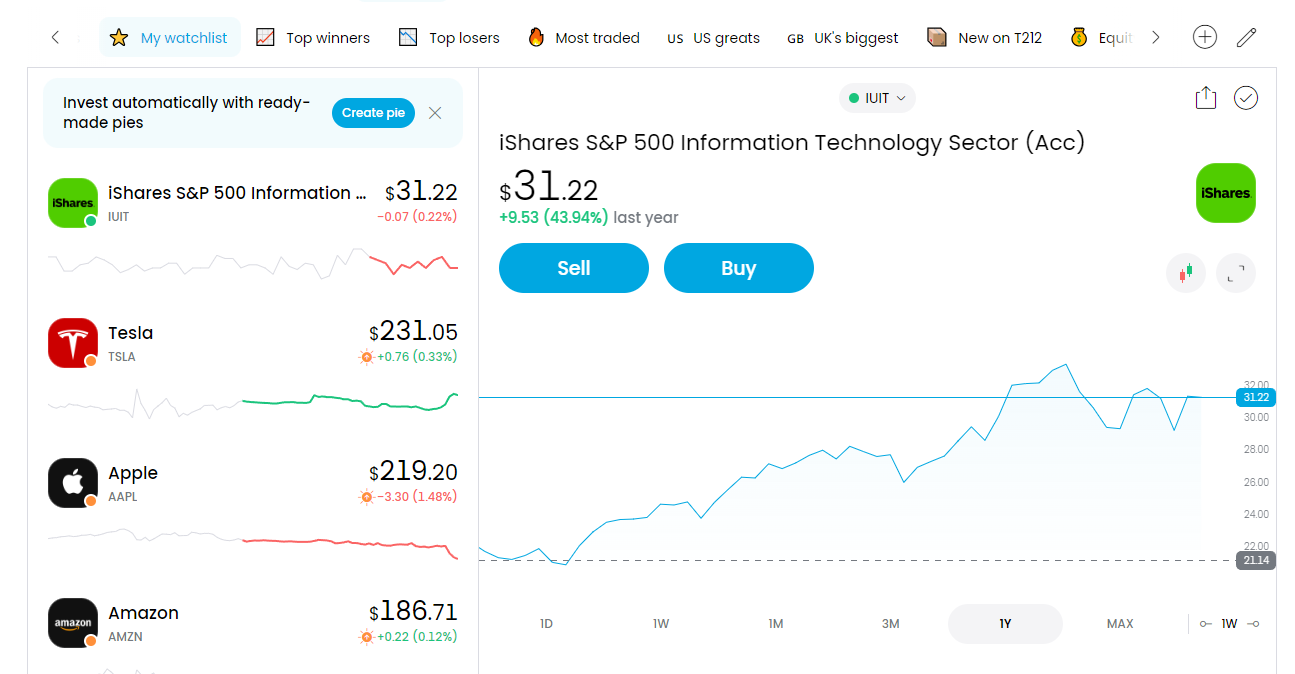Dismiss the ready-made pies banner
The height and width of the screenshot is (674, 1295).
pos(435,113)
